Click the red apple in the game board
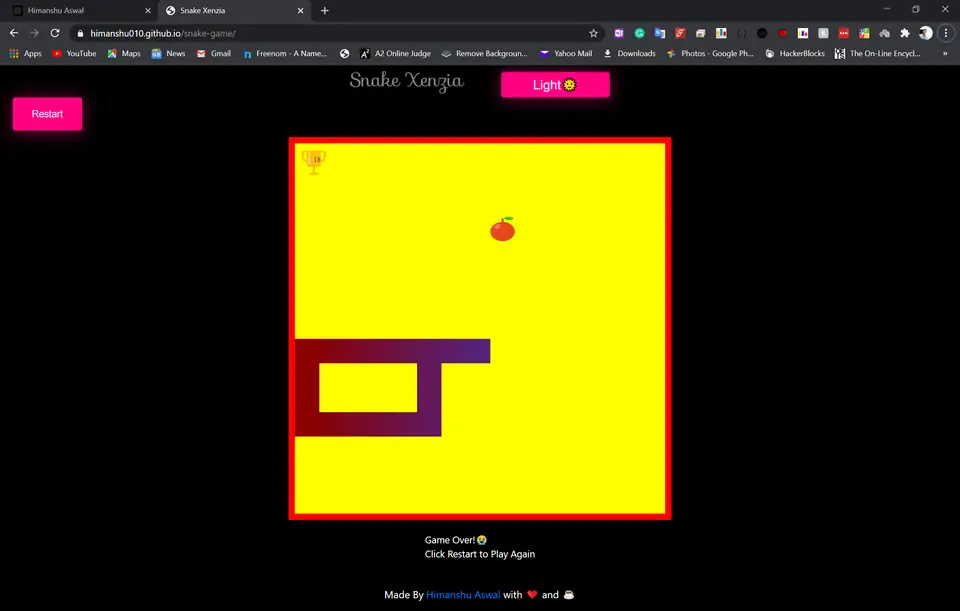960x611 pixels. click(x=503, y=229)
